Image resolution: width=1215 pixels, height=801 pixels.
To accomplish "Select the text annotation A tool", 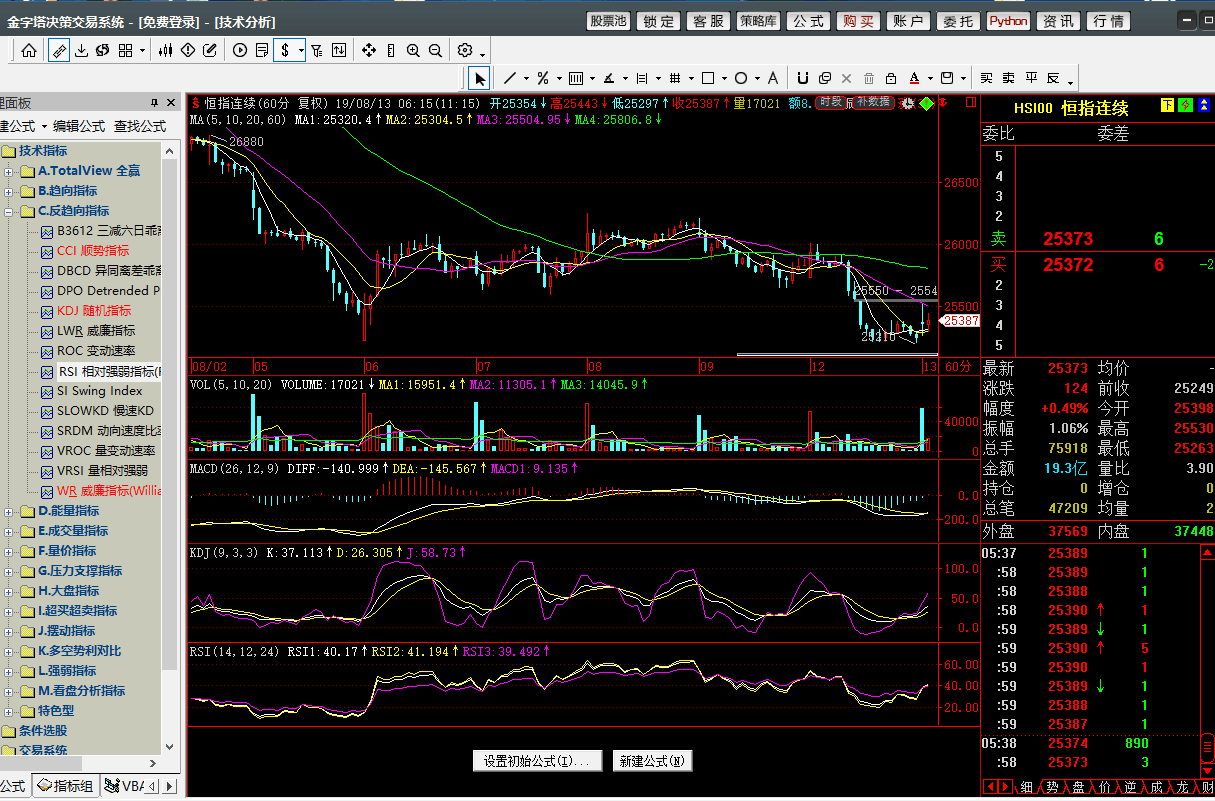I will (773, 78).
